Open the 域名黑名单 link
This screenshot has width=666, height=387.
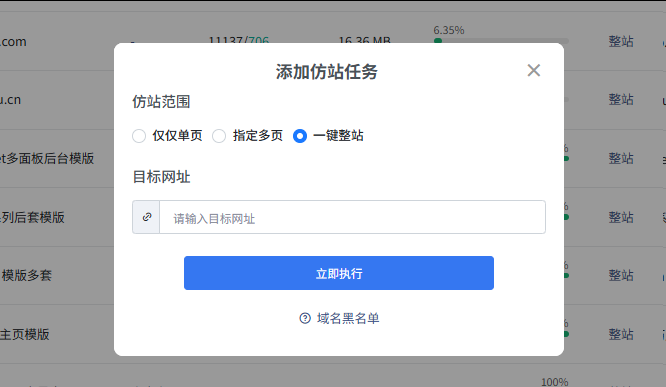tap(348, 318)
